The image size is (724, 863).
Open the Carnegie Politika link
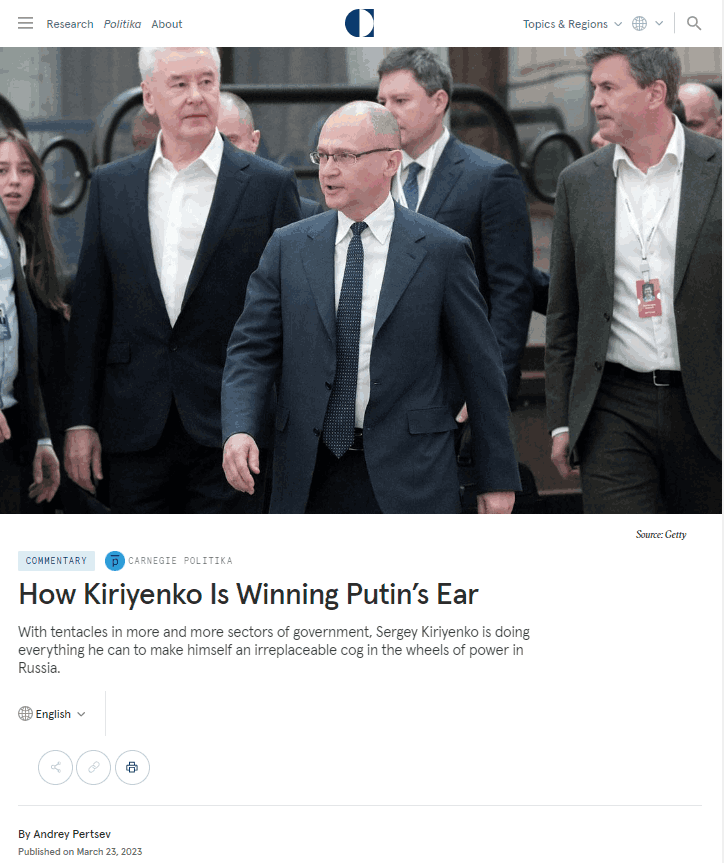coord(180,561)
